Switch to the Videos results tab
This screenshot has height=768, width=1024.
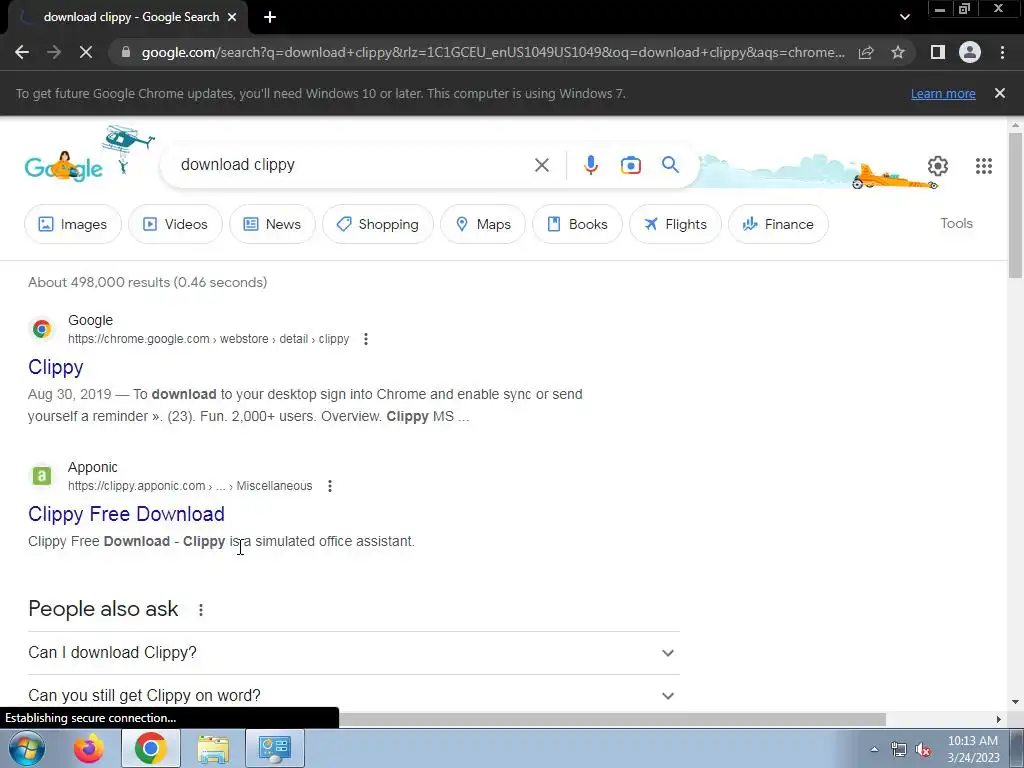(x=175, y=224)
